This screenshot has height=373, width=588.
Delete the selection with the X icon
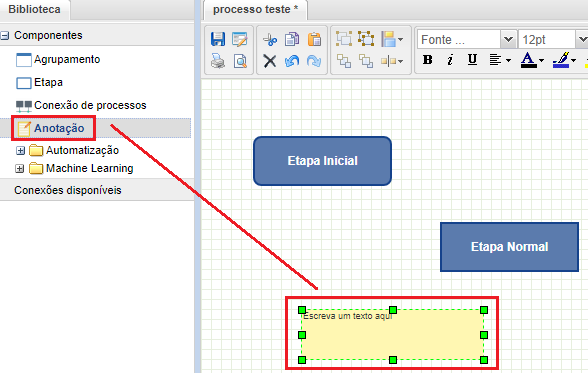[x=270, y=61]
